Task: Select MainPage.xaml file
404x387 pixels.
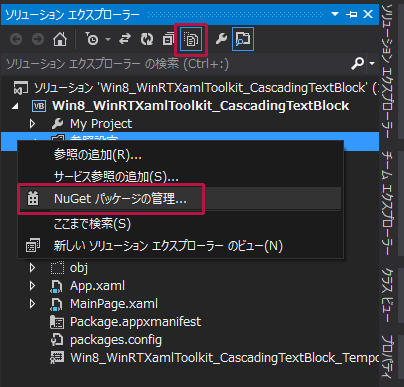Action: (114, 304)
